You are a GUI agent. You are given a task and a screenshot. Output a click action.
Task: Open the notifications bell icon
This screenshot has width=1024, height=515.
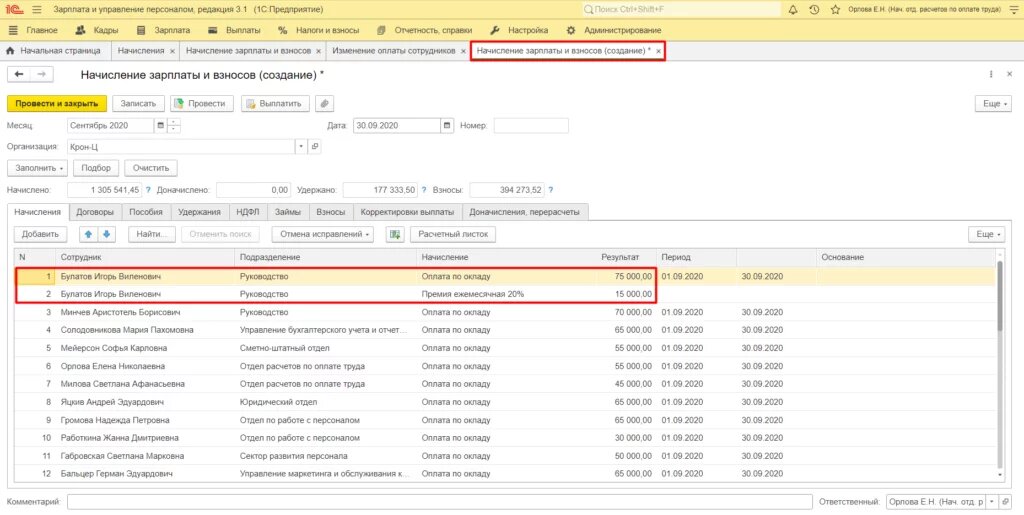click(793, 10)
